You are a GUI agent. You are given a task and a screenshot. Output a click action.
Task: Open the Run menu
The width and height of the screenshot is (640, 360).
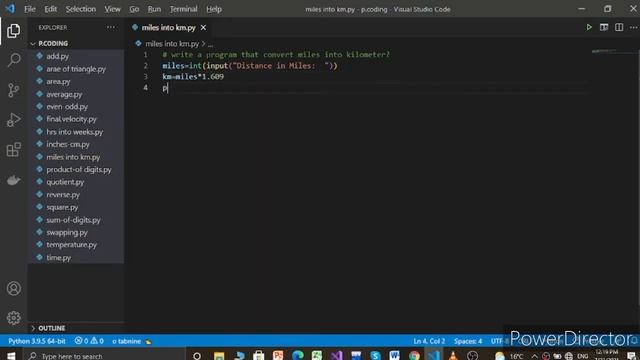(154, 9)
